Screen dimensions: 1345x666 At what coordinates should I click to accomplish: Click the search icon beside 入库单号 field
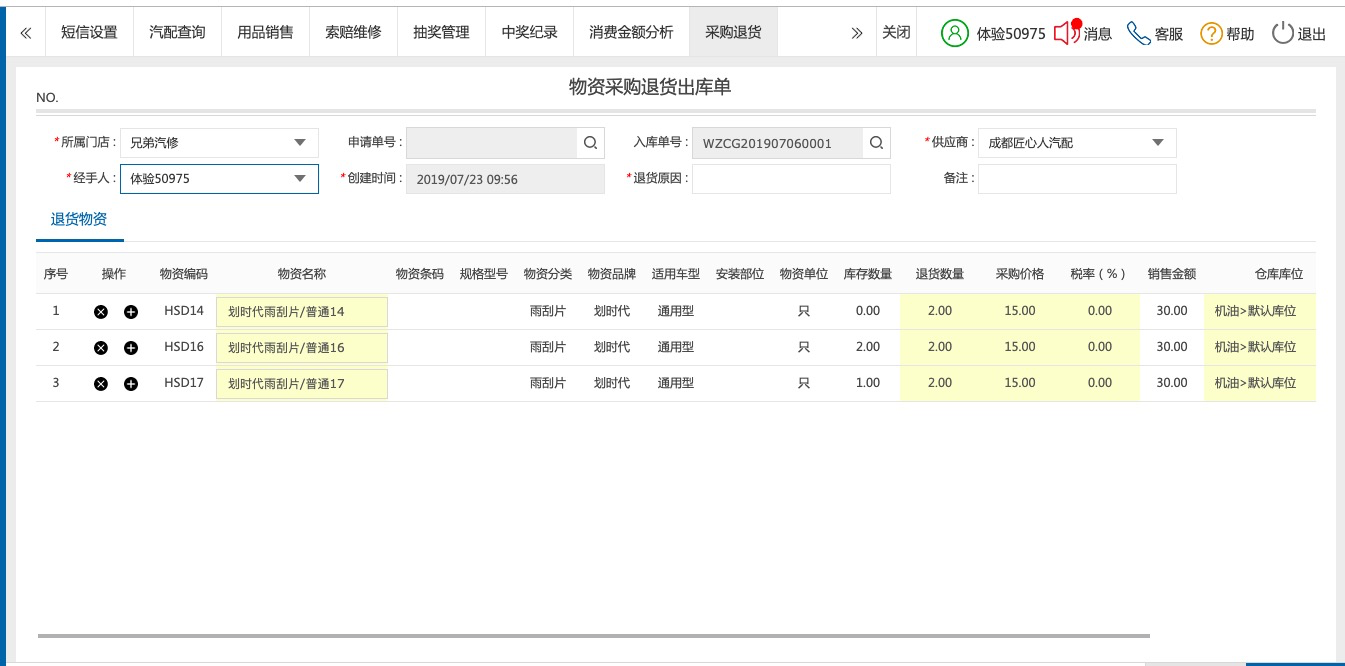(876, 143)
